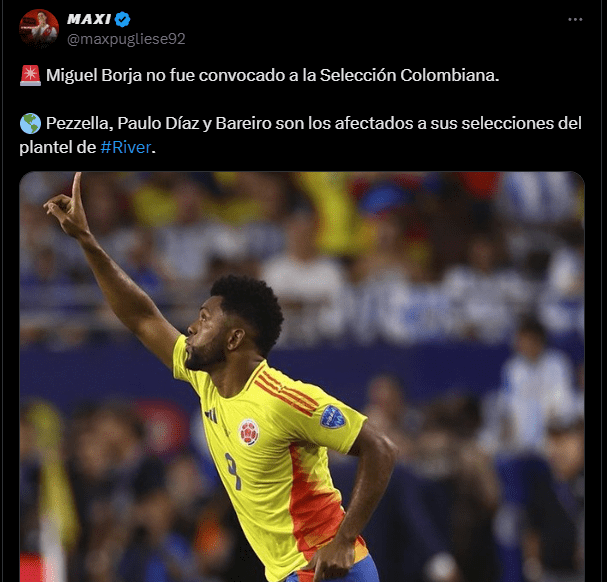Open the attached photo of the player
The width and height of the screenshot is (607, 582).
302,376
